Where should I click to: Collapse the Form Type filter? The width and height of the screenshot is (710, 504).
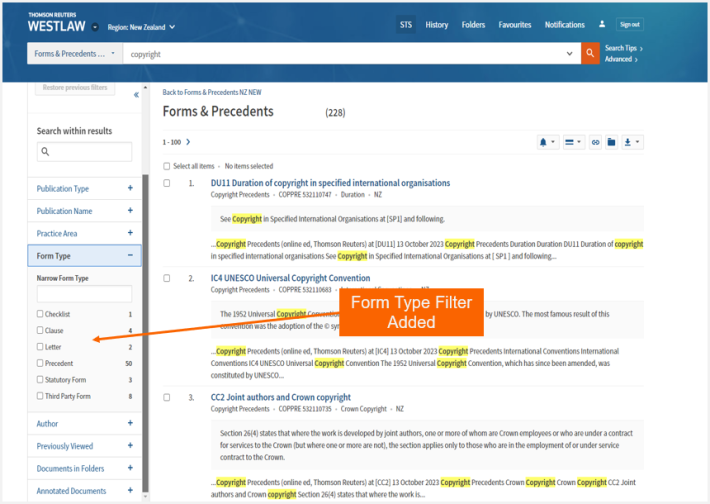[x=84, y=256]
